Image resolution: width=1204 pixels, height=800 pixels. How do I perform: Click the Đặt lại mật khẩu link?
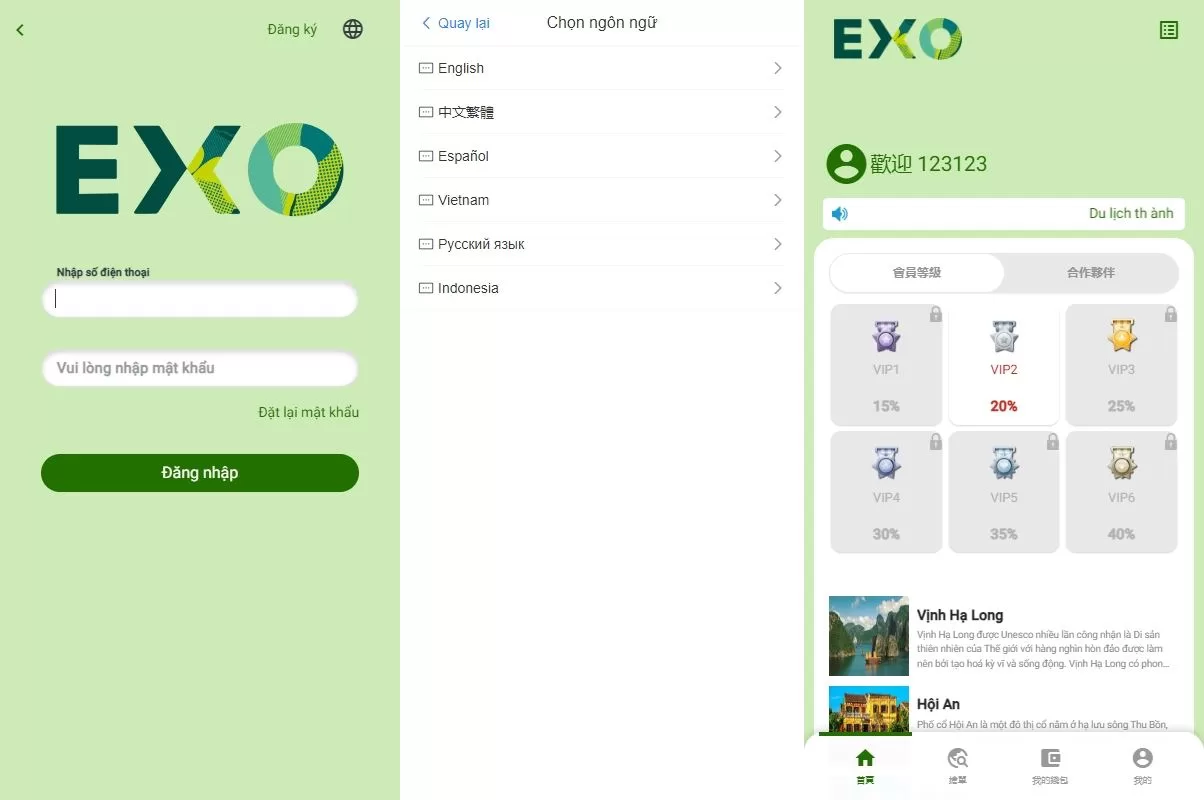(x=308, y=412)
